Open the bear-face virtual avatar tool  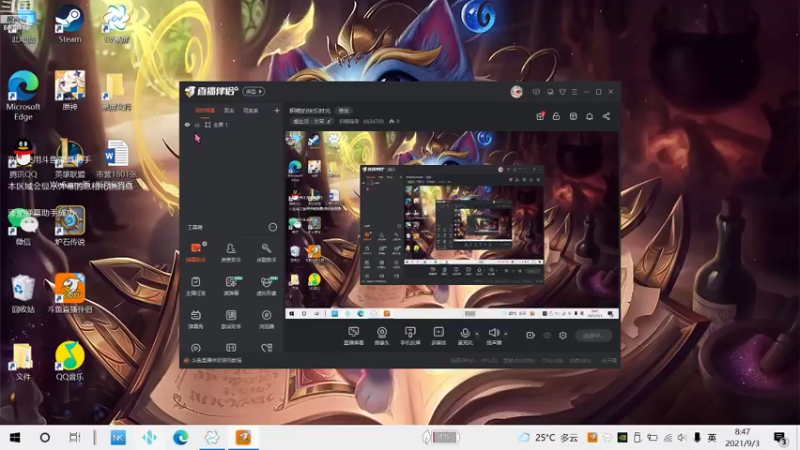coord(266,286)
